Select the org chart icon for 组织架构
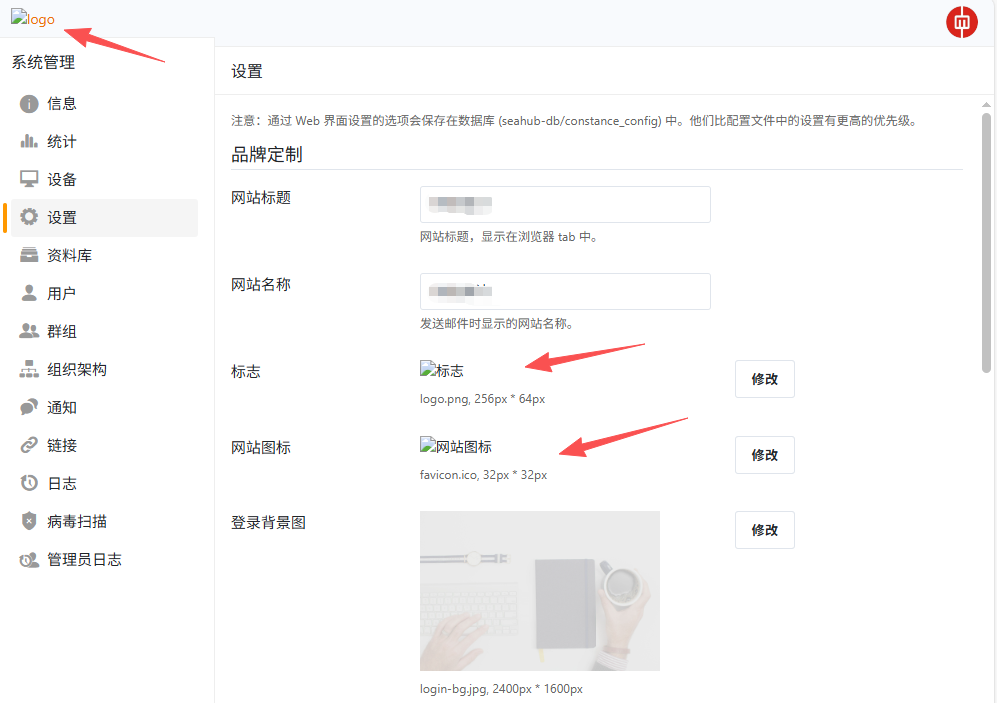The height and width of the screenshot is (703, 997). [x=29, y=370]
